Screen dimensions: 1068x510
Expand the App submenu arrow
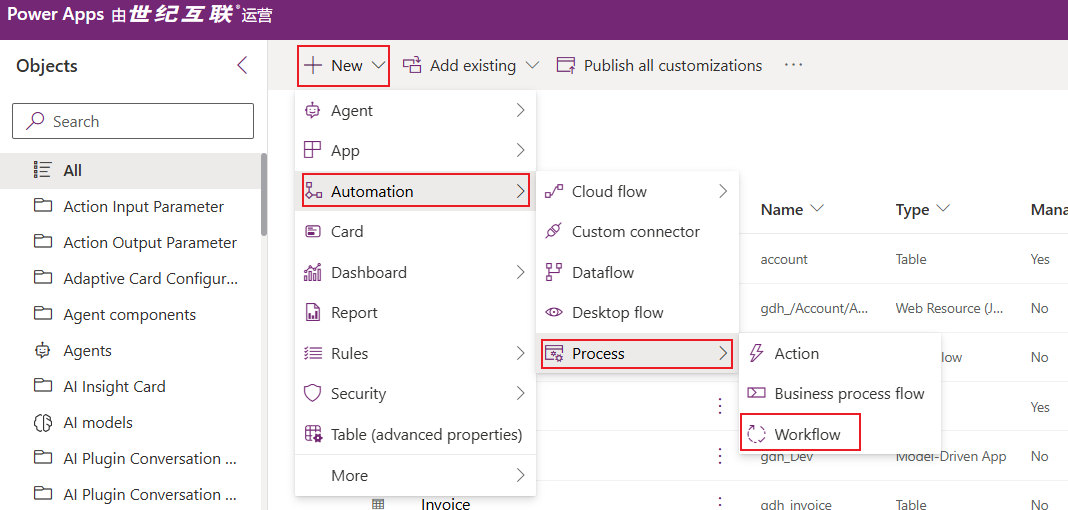pos(520,150)
